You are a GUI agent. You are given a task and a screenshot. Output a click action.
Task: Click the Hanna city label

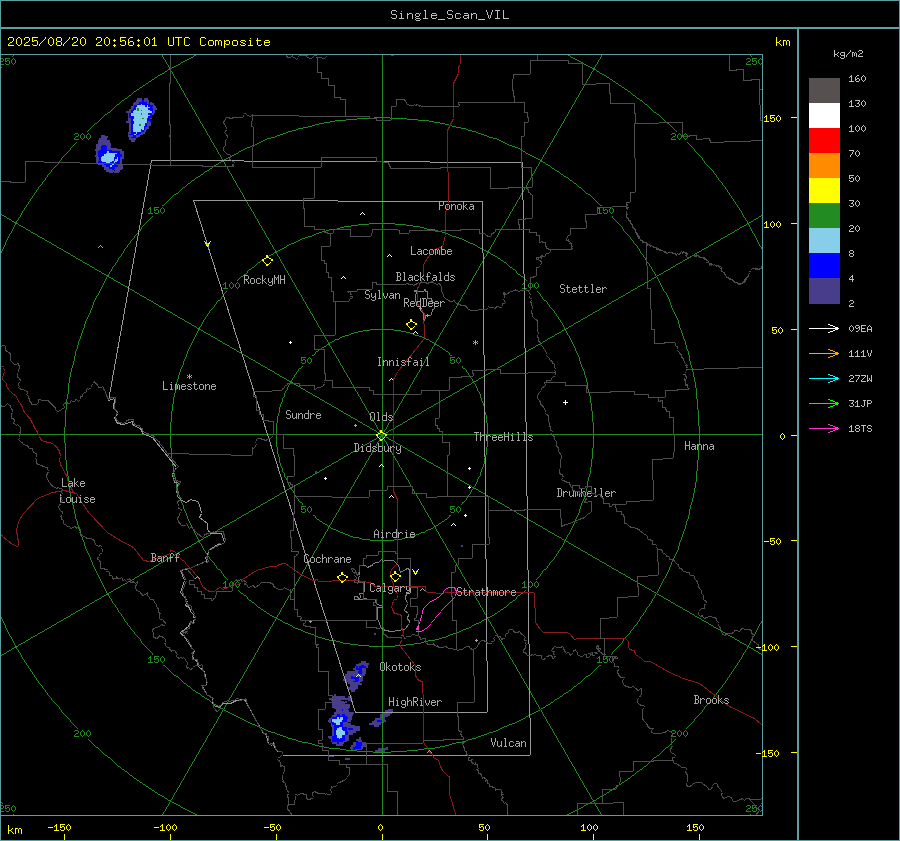tap(699, 446)
